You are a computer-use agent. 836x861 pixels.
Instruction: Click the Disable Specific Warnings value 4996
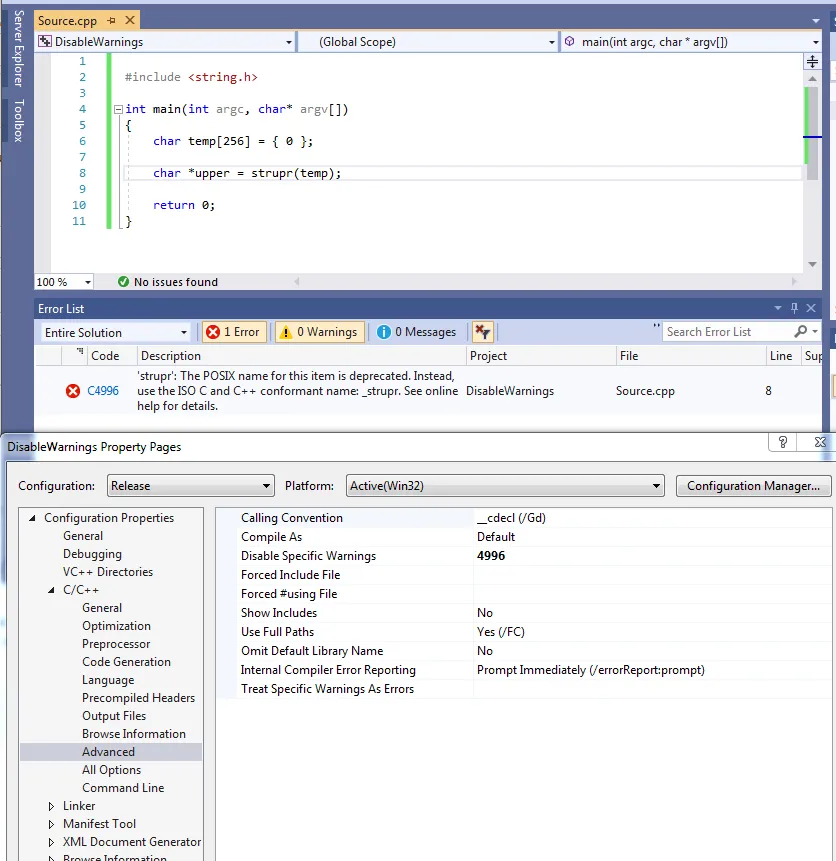(491, 556)
